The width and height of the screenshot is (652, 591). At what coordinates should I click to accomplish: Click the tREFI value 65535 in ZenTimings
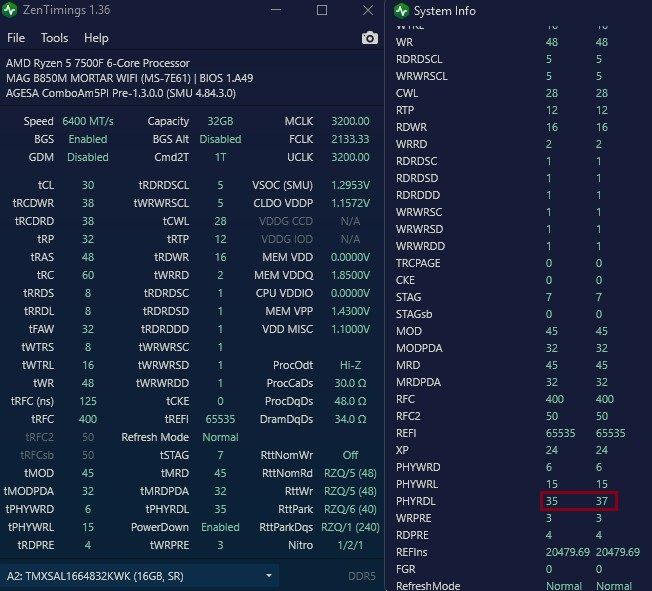pos(220,419)
